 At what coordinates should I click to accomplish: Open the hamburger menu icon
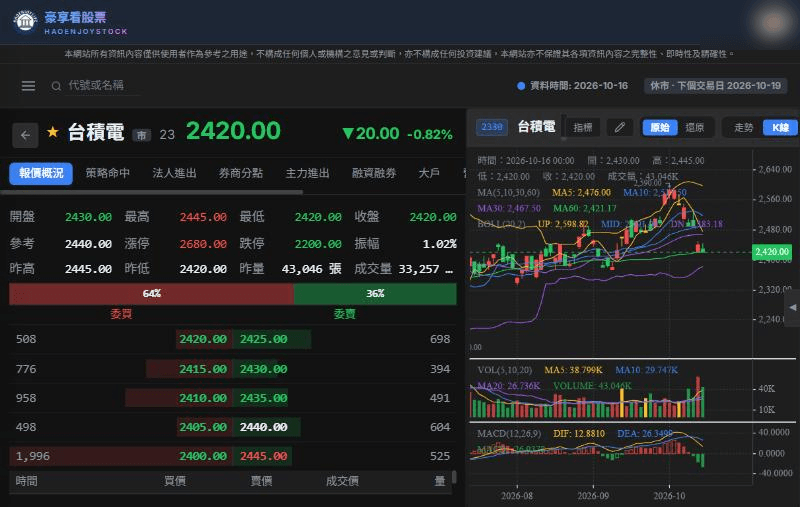[29, 86]
